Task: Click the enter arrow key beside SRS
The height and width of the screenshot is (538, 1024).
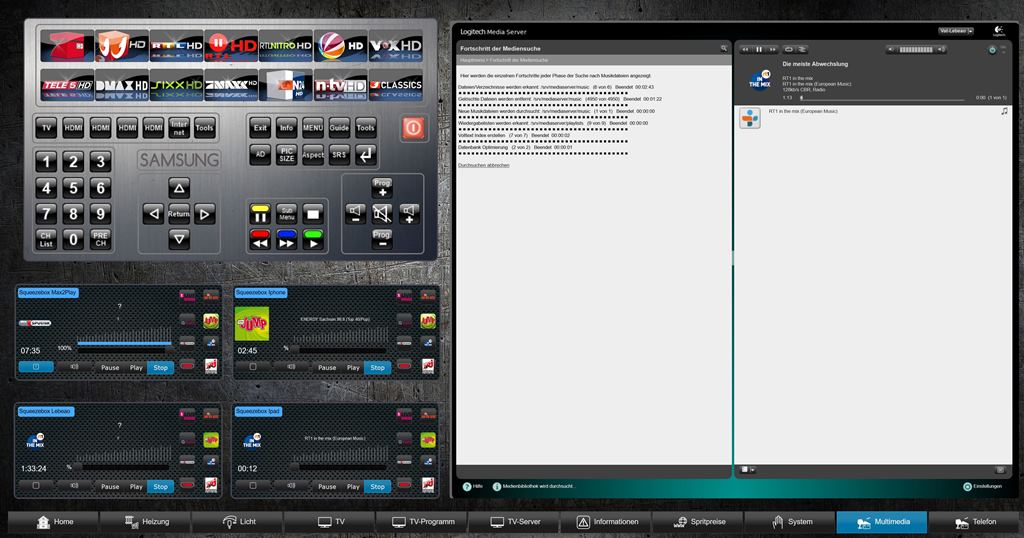Action: (x=366, y=155)
